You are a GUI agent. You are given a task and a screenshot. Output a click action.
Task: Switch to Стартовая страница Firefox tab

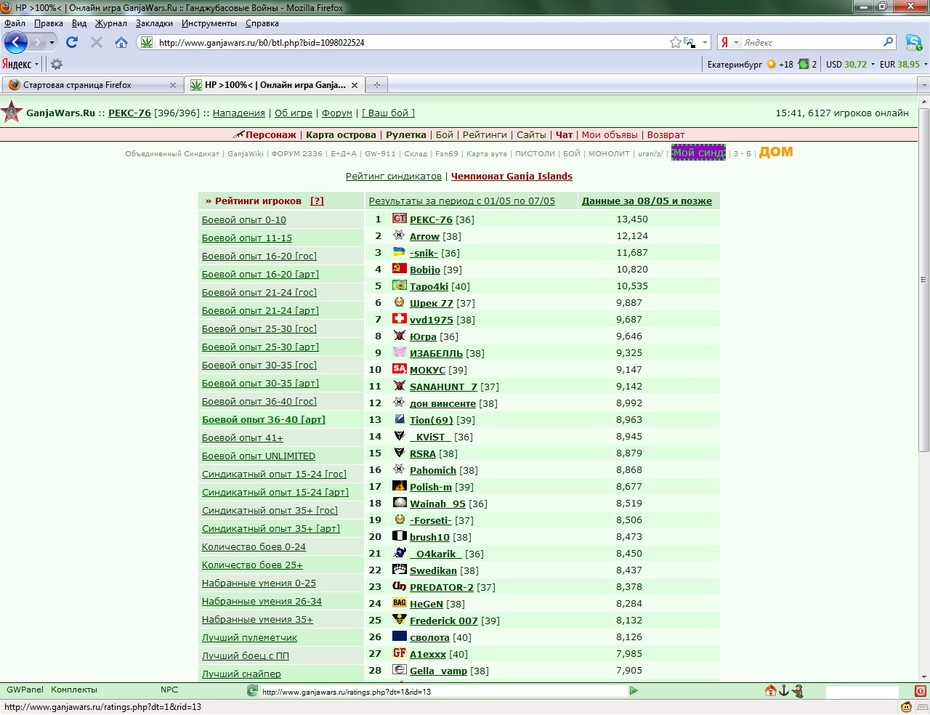77,85
